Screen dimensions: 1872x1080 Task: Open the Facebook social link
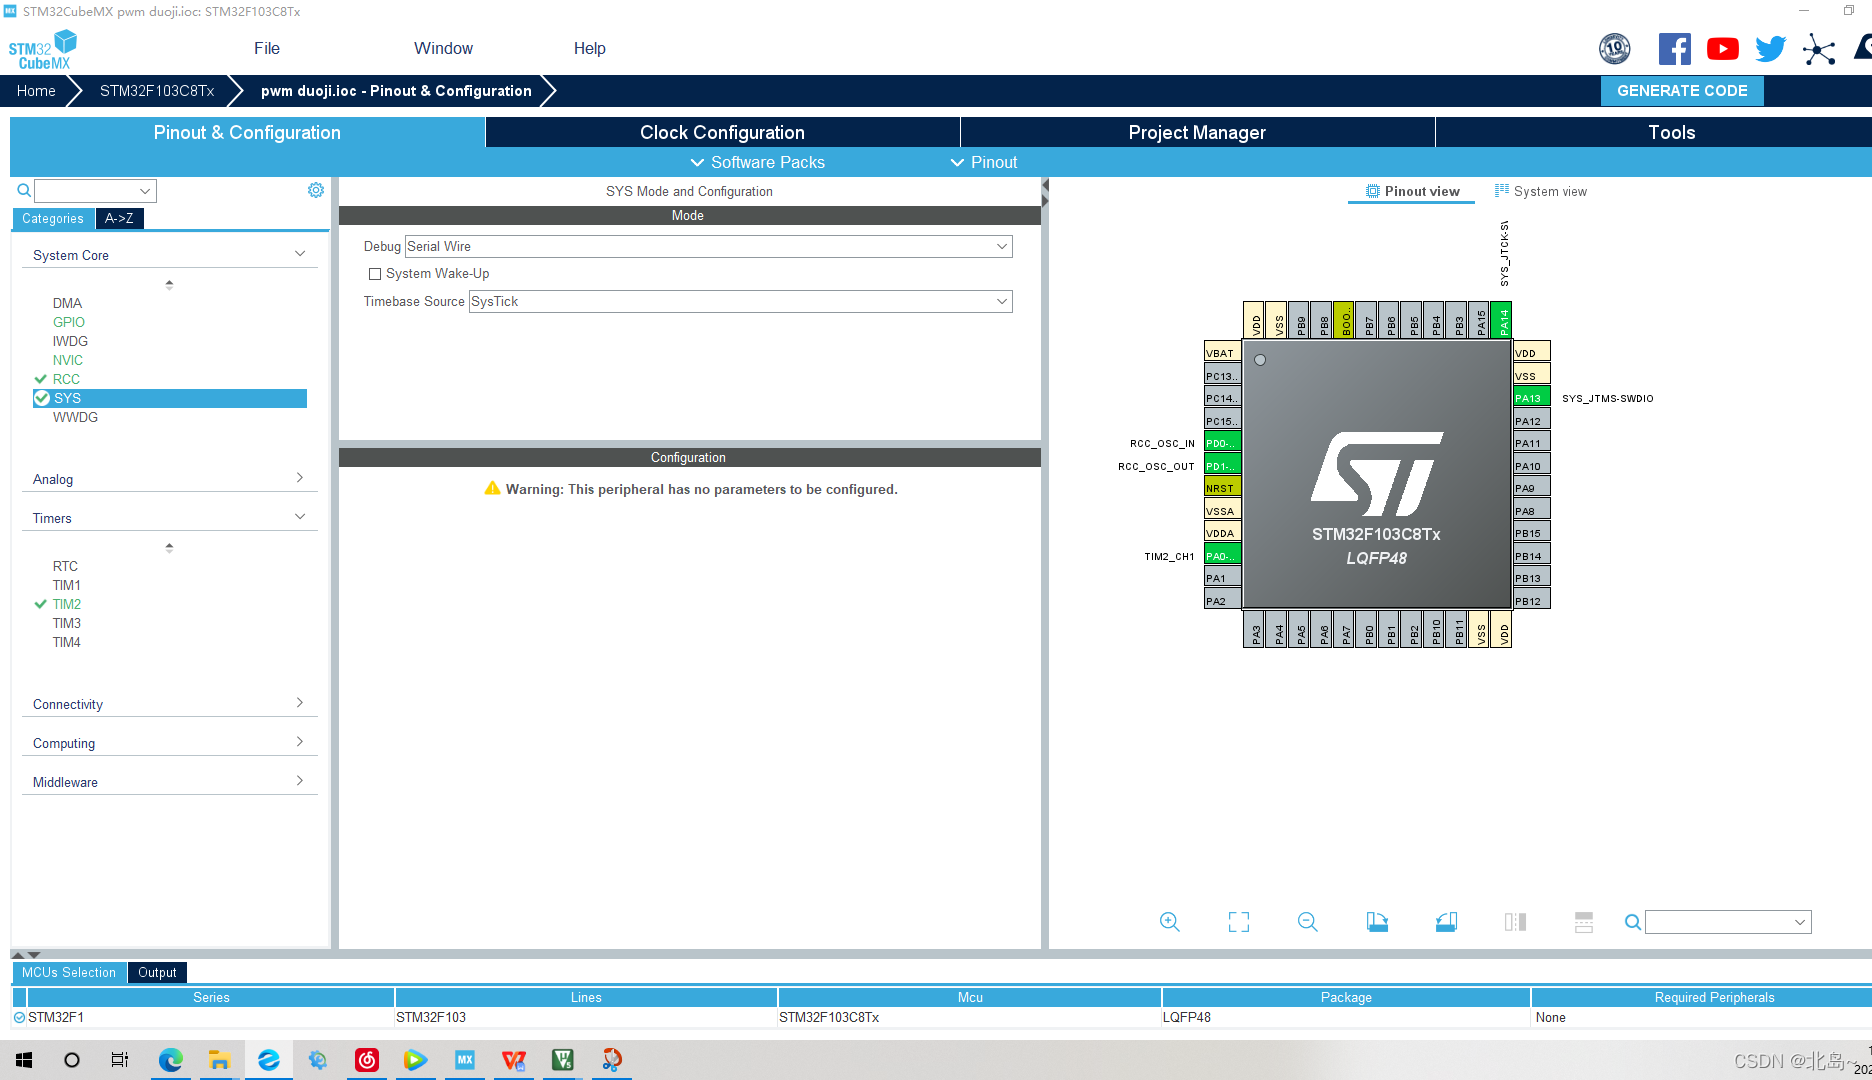coord(1675,48)
